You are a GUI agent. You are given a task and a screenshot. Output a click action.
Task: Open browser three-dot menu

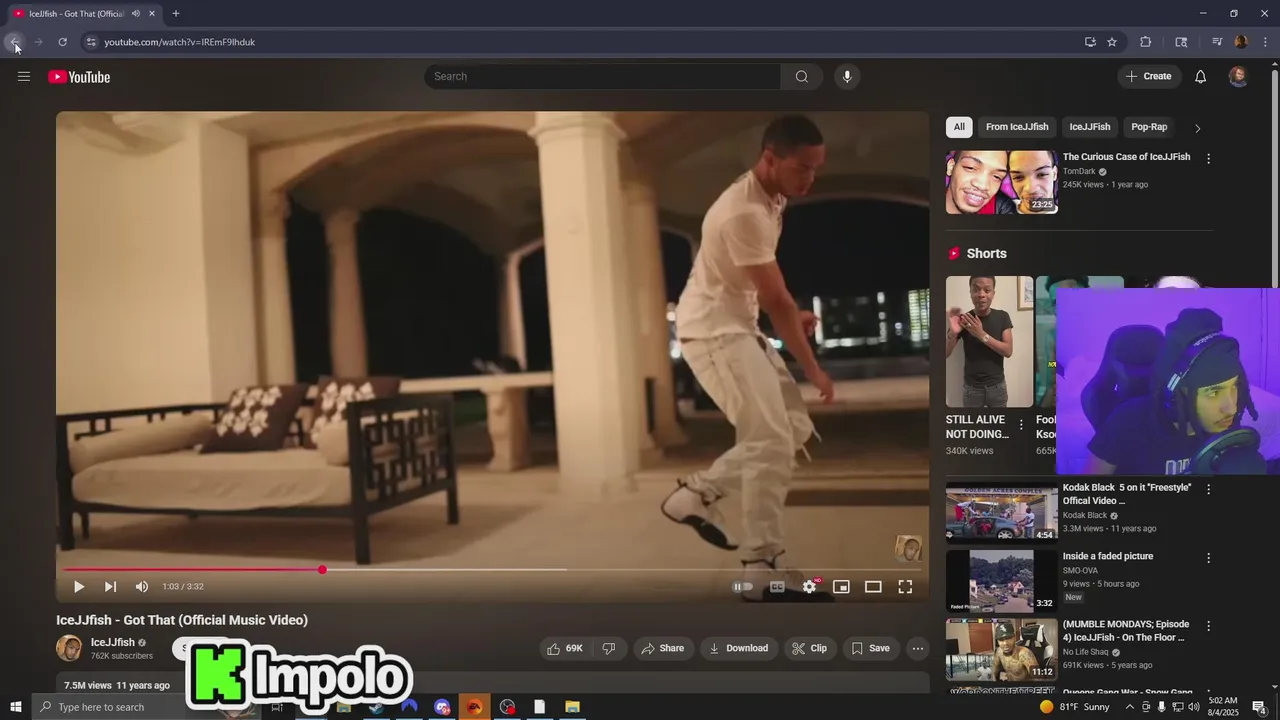pyautogui.click(x=1266, y=42)
